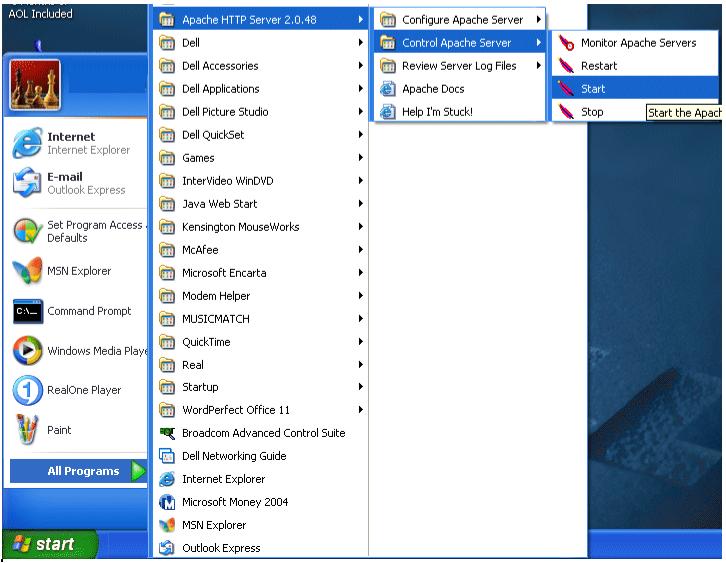The height and width of the screenshot is (563, 726).
Task: Open MSN Explorer butterfly icon in pinned list
Action: click(27, 271)
